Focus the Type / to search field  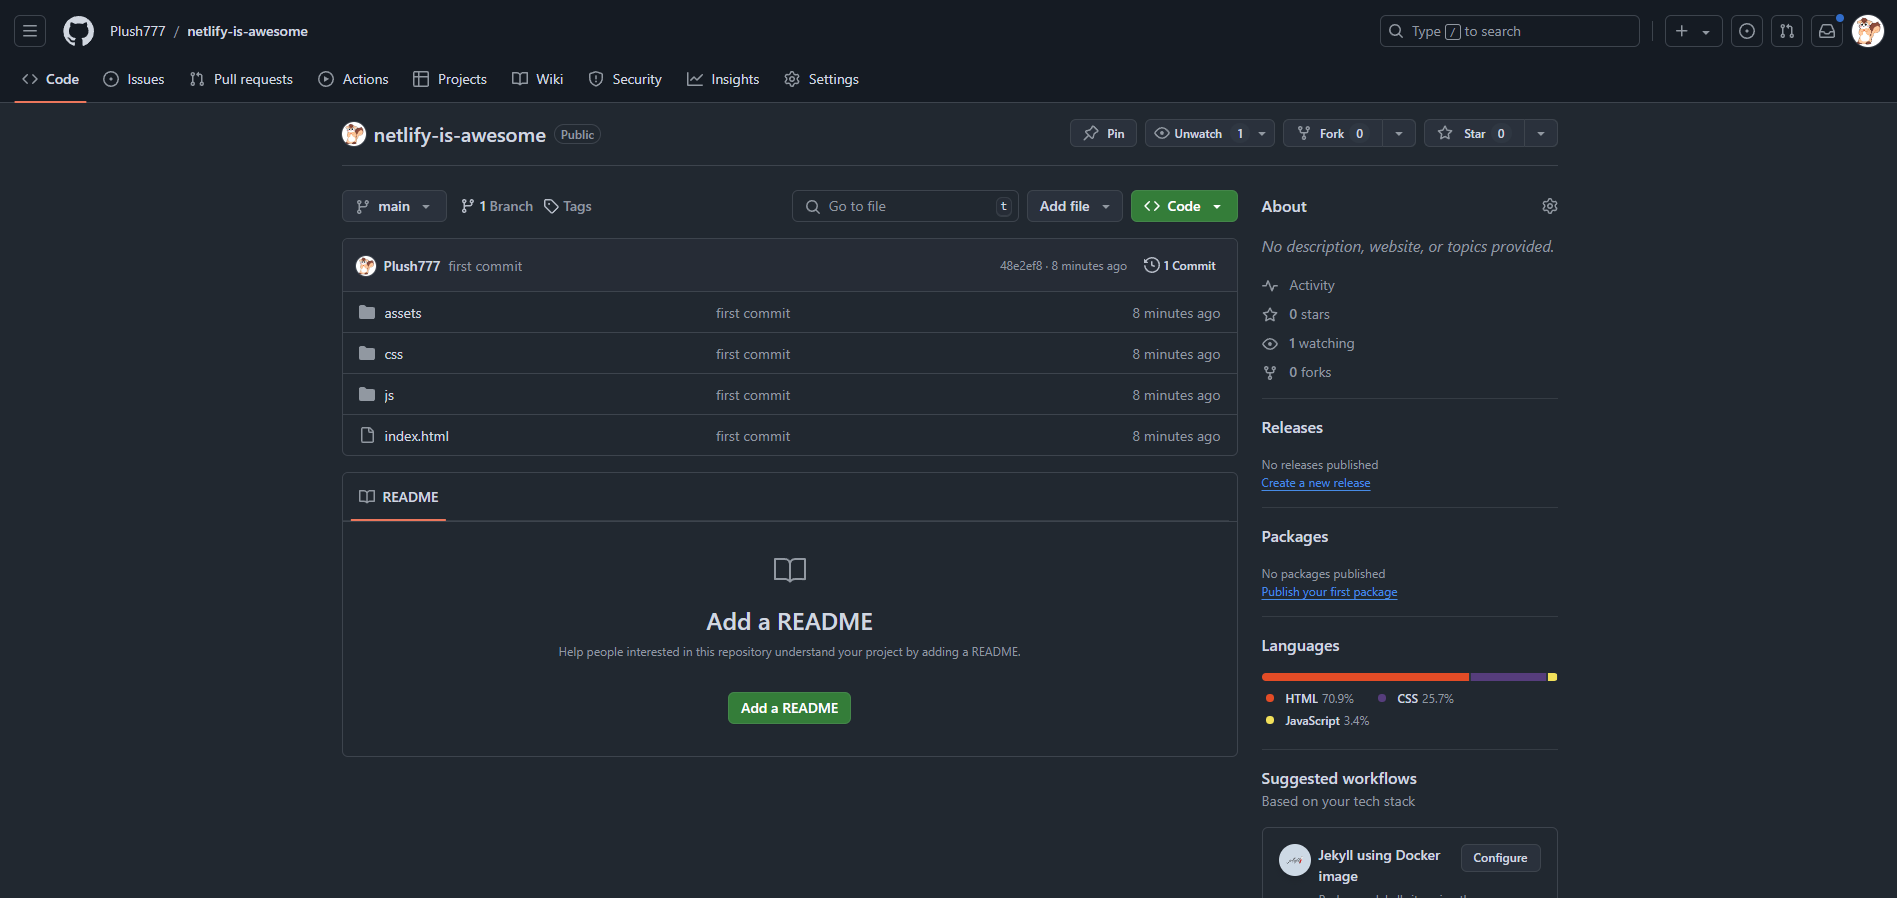(1509, 31)
